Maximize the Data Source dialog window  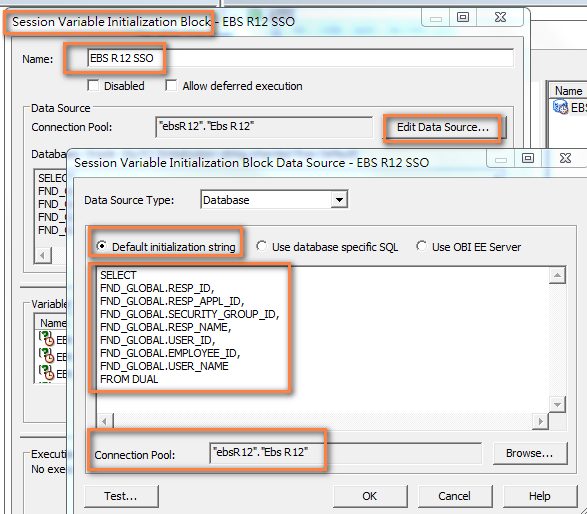(x=528, y=158)
